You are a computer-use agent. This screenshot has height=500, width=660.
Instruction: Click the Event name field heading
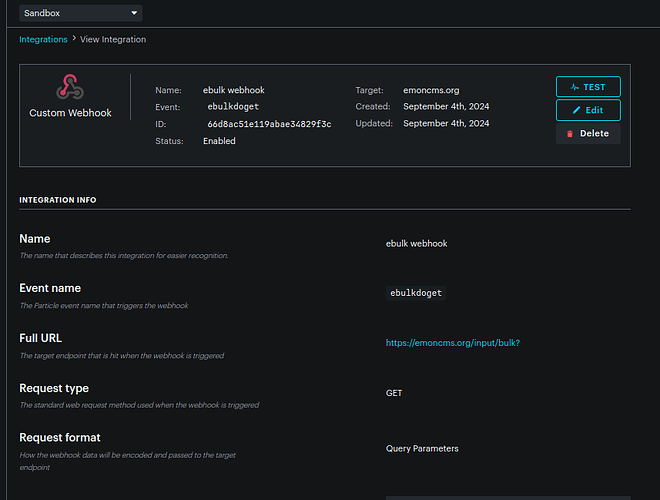[x=50, y=288]
